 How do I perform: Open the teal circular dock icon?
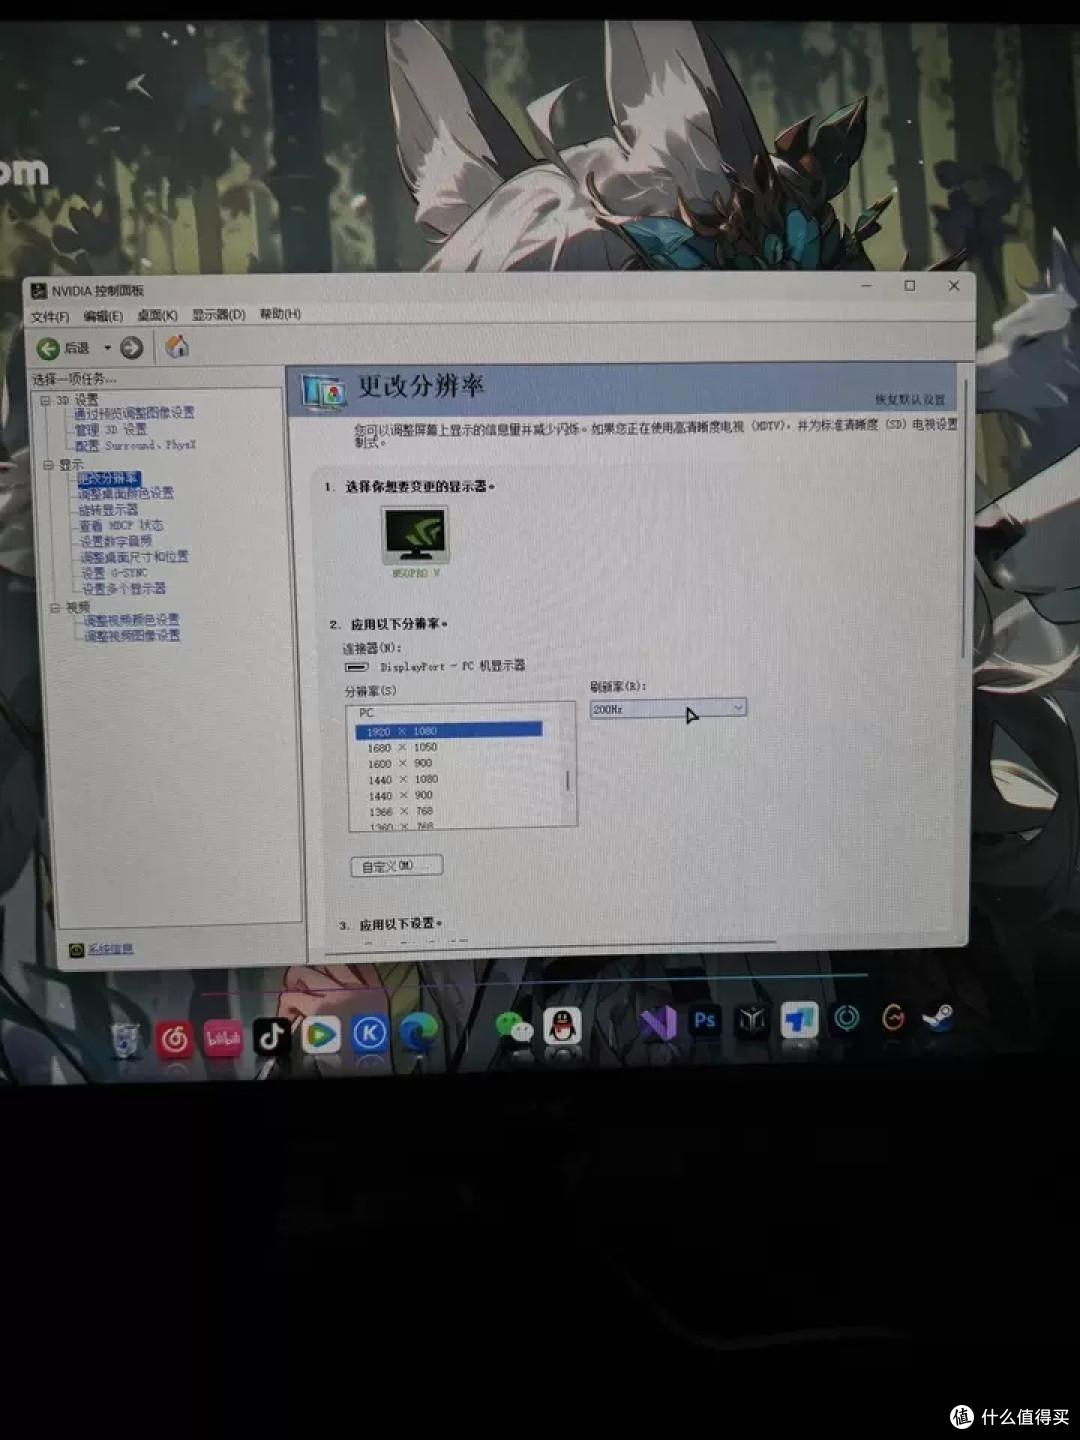847,1019
